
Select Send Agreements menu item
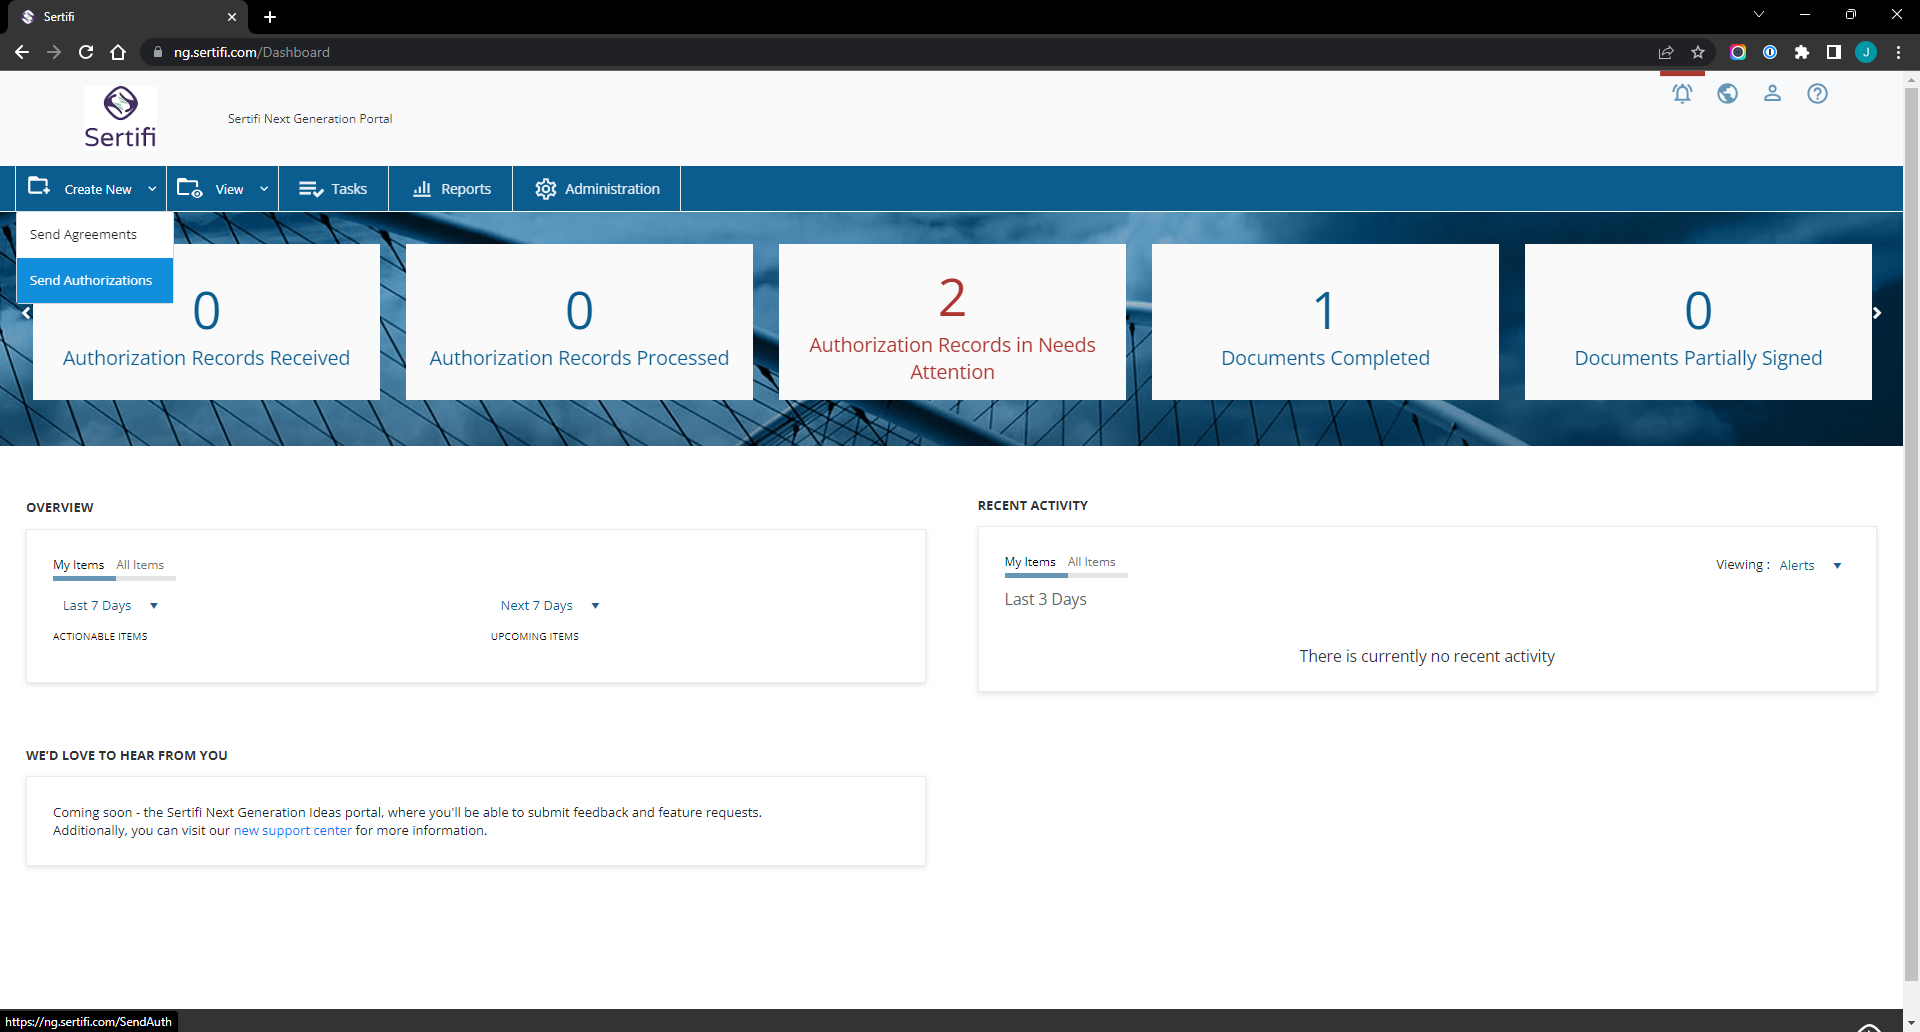point(95,235)
